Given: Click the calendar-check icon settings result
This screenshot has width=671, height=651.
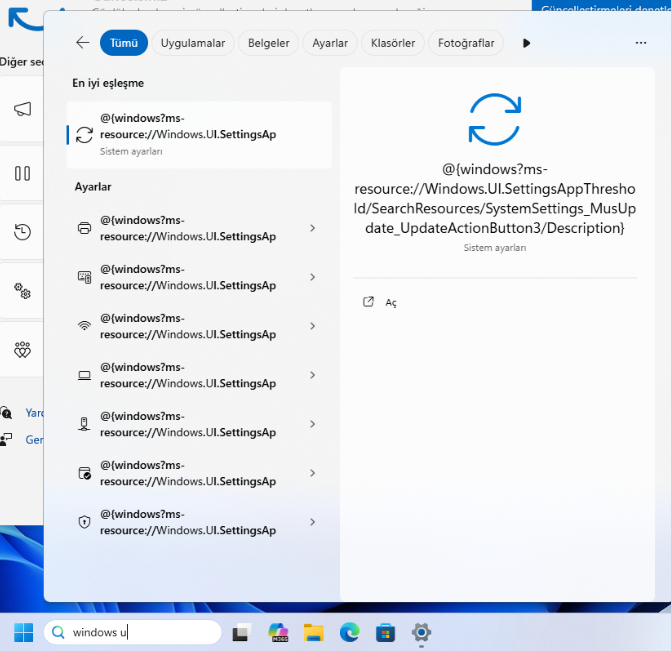Looking at the screenshot, I should coord(84,473).
